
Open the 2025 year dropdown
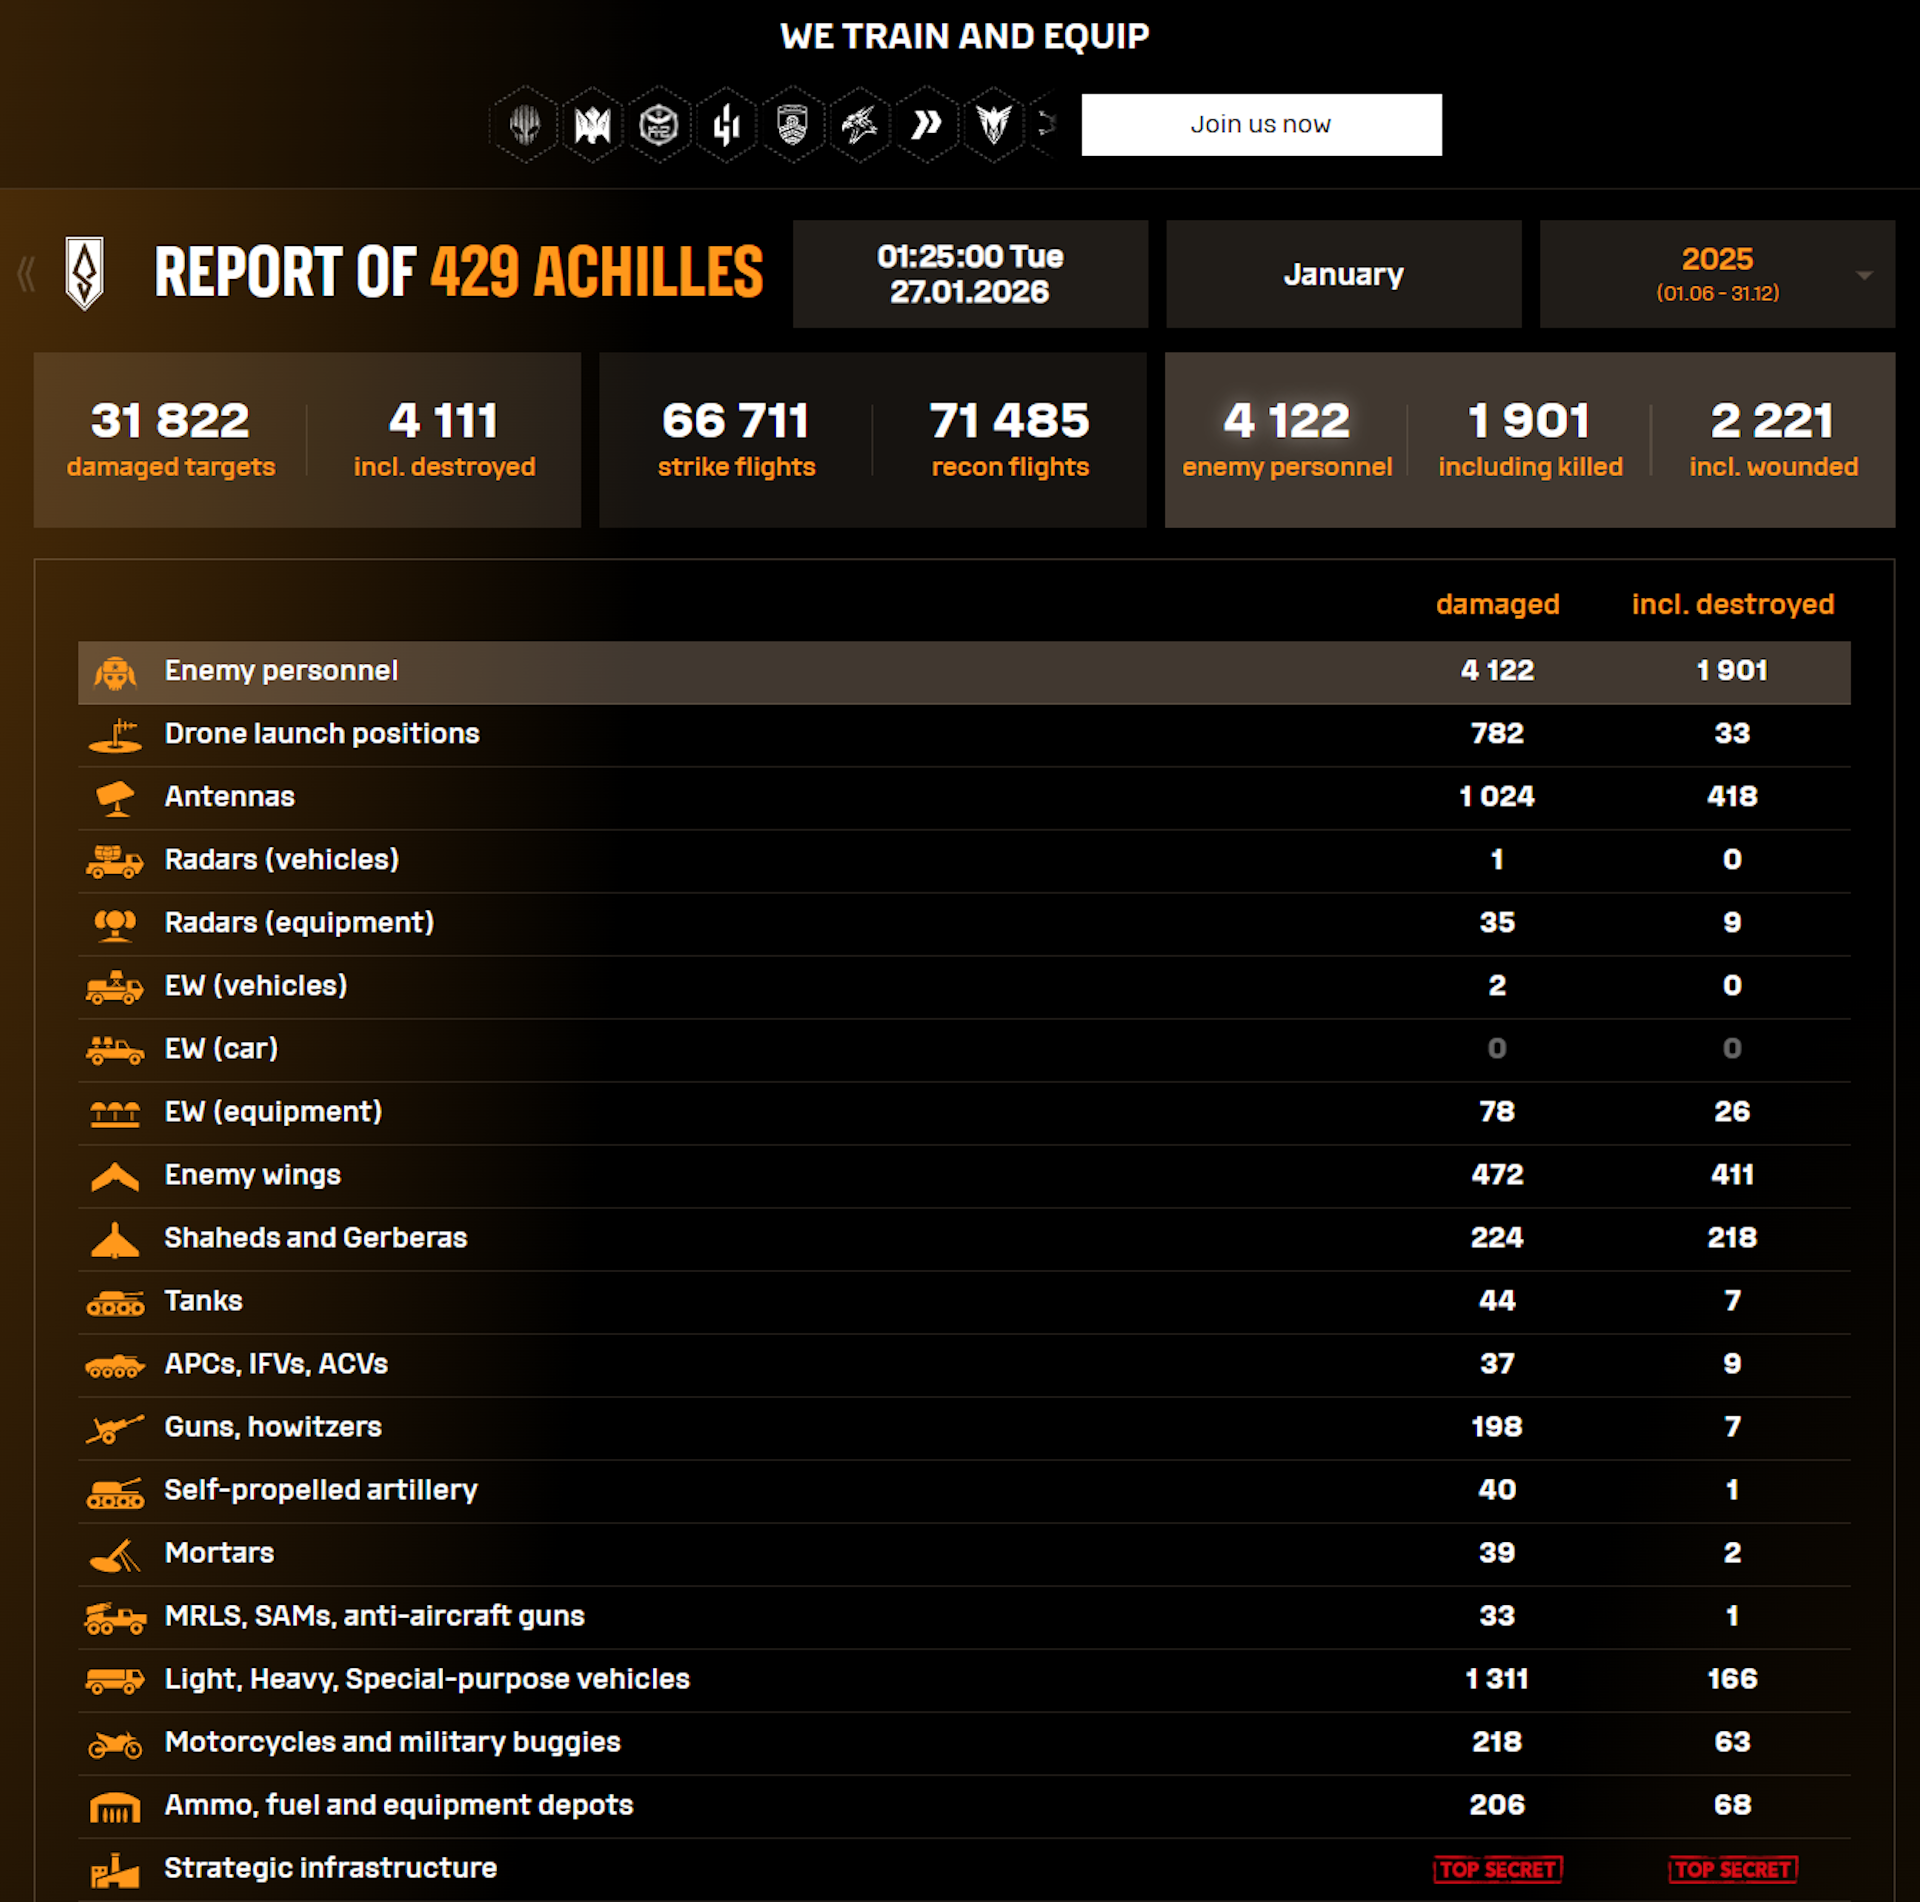[x=1716, y=274]
